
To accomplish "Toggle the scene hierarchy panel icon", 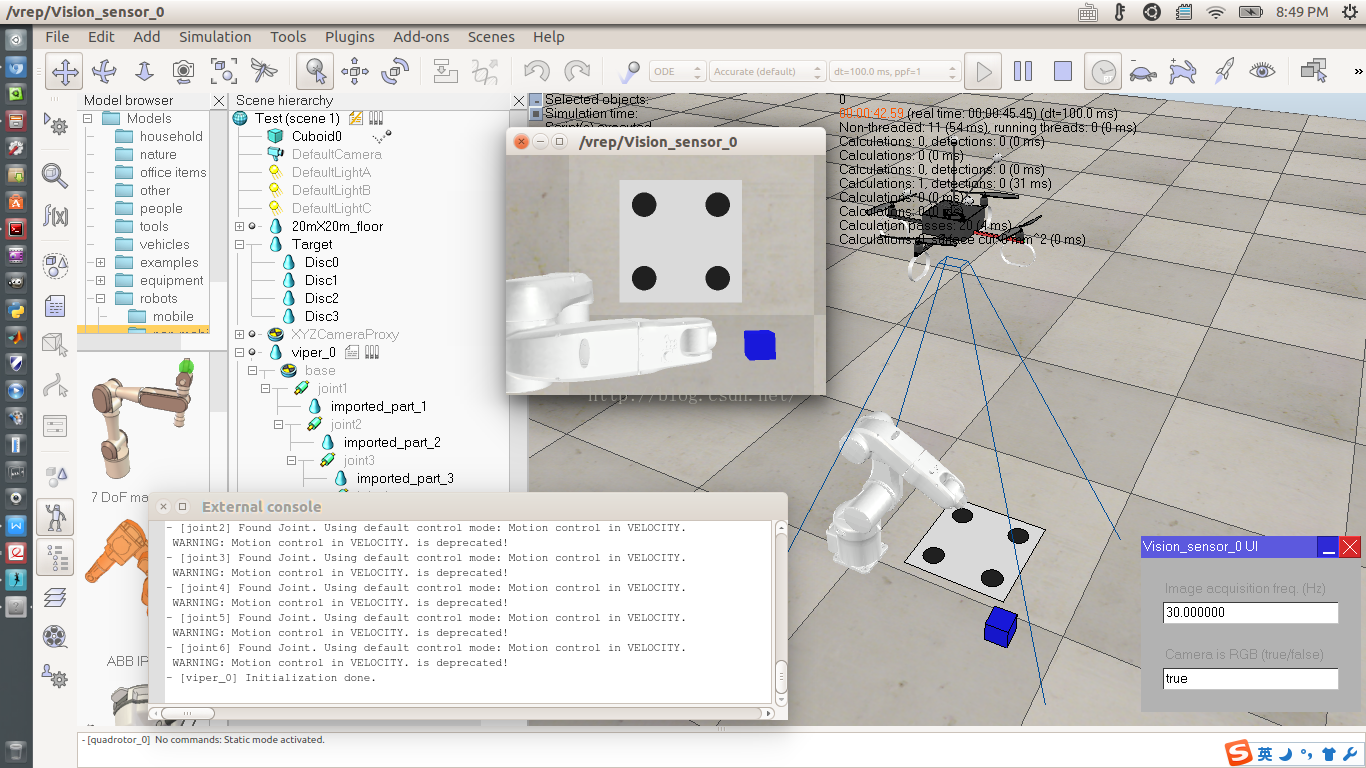I will (56, 557).
